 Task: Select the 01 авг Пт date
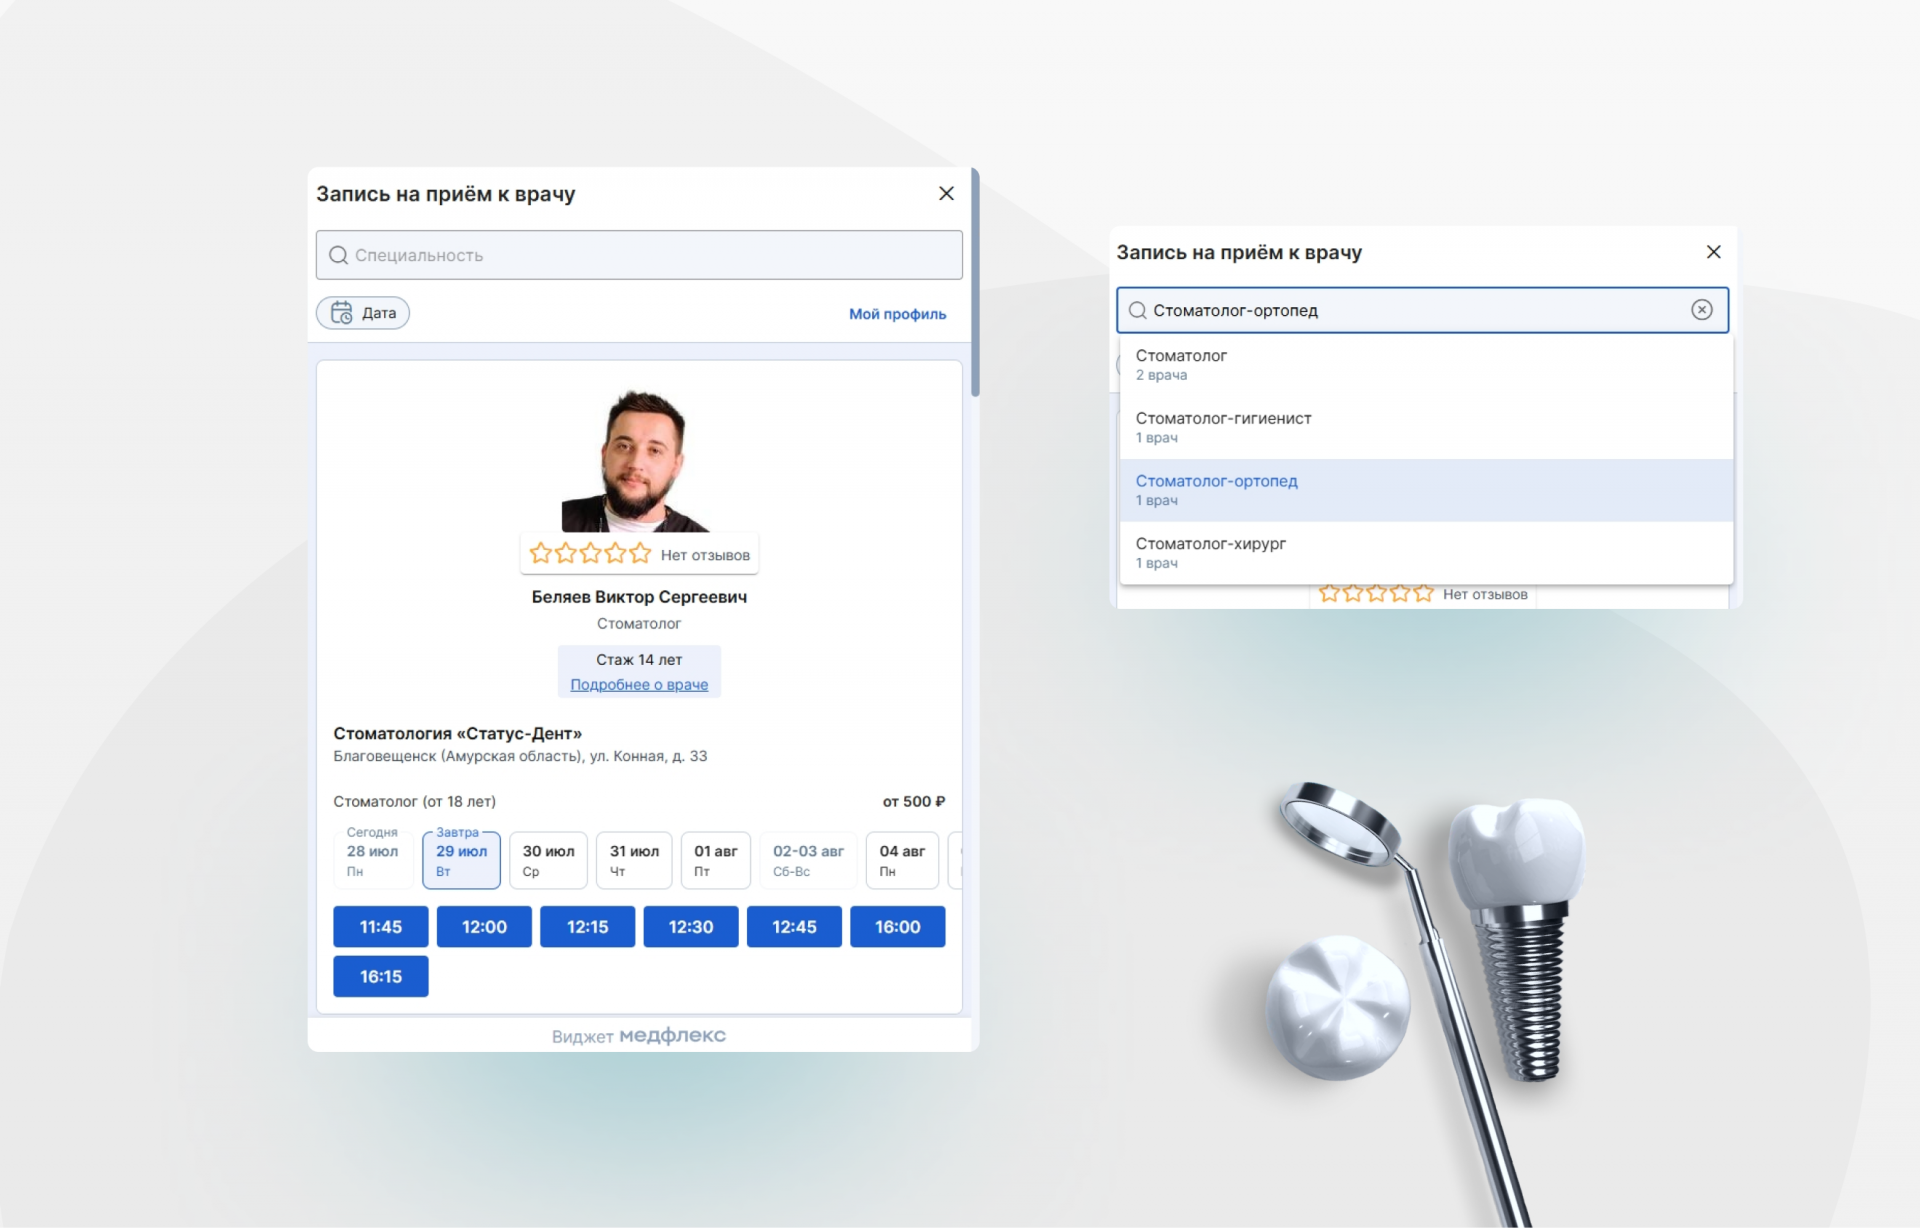pyautogui.click(x=716, y=860)
